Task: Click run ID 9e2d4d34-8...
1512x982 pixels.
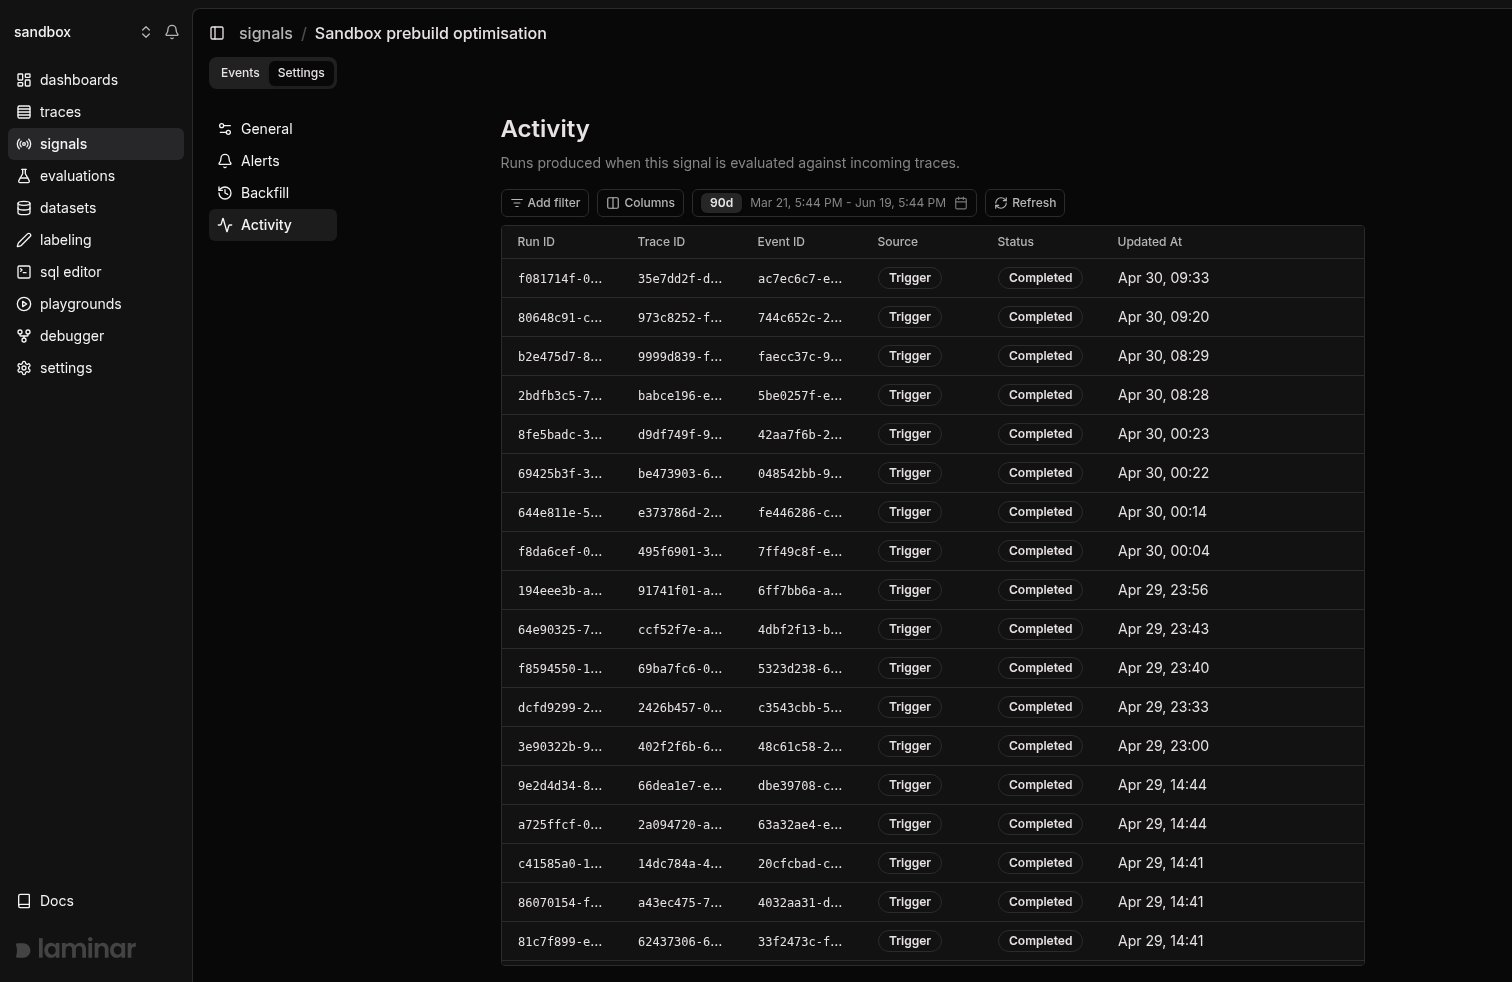Action: click(x=560, y=786)
